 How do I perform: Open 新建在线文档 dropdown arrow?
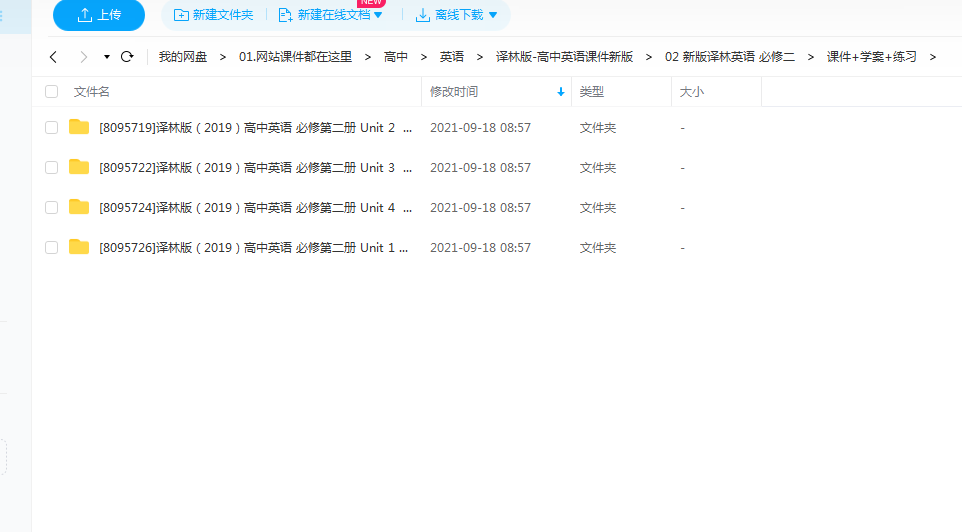(378, 15)
